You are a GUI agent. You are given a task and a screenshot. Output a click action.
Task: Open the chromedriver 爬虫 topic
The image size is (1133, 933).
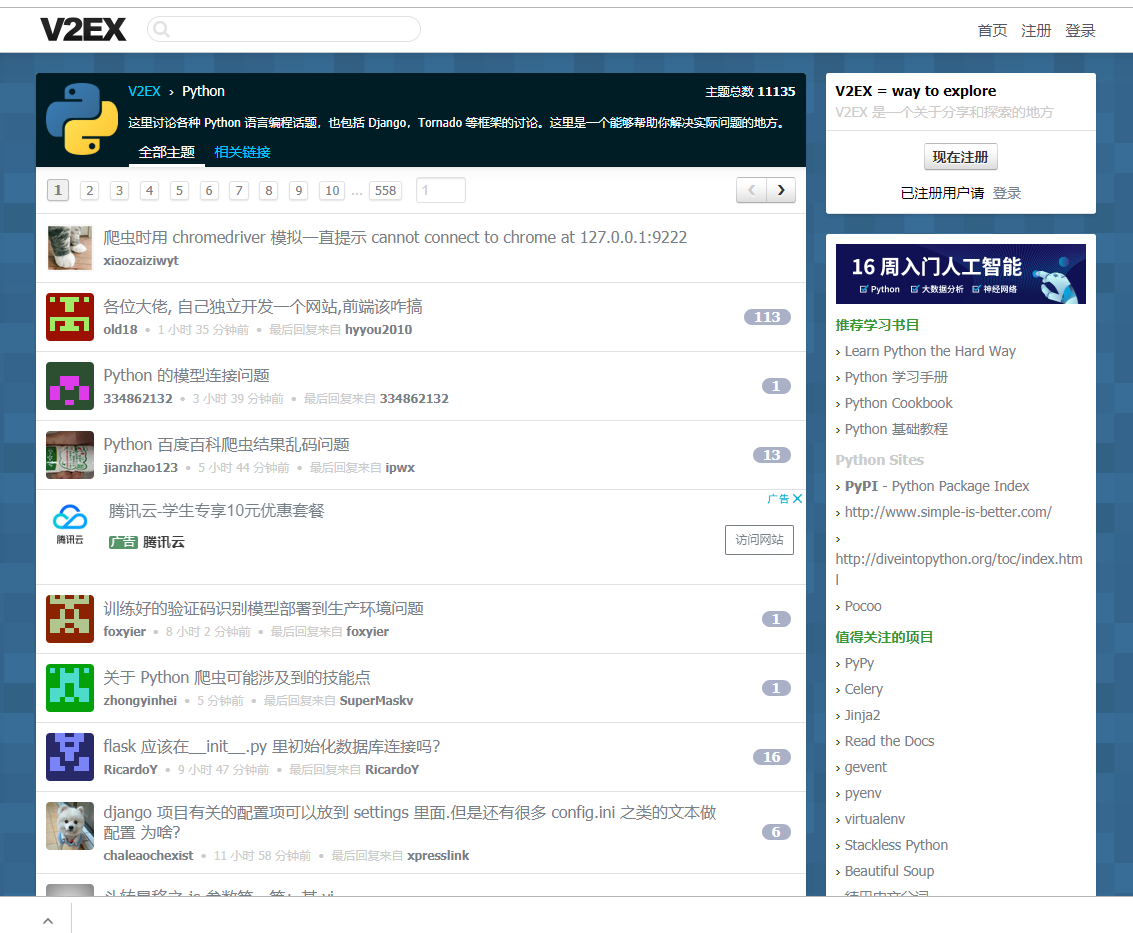[395, 237]
